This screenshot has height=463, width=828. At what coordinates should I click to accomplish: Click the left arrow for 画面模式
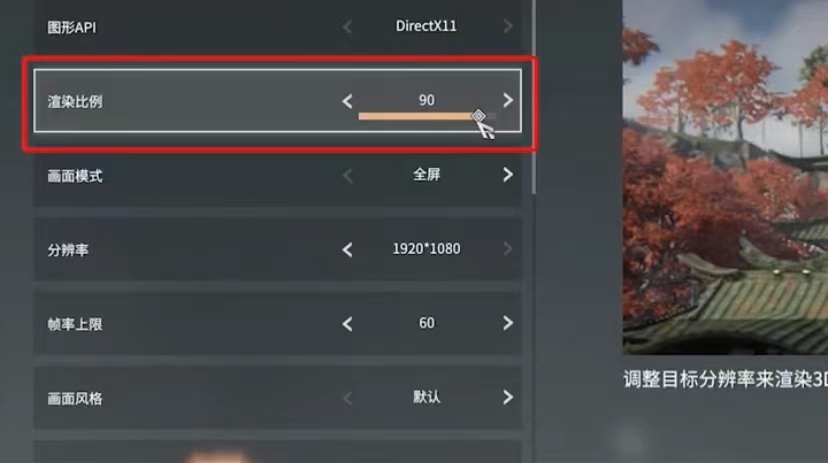[x=347, y=175]
